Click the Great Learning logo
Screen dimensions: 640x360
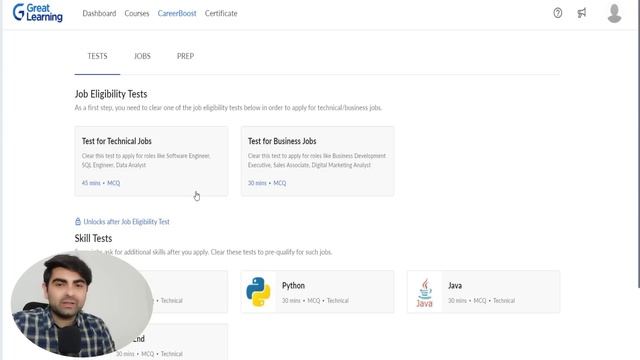(x=38, y=13)
